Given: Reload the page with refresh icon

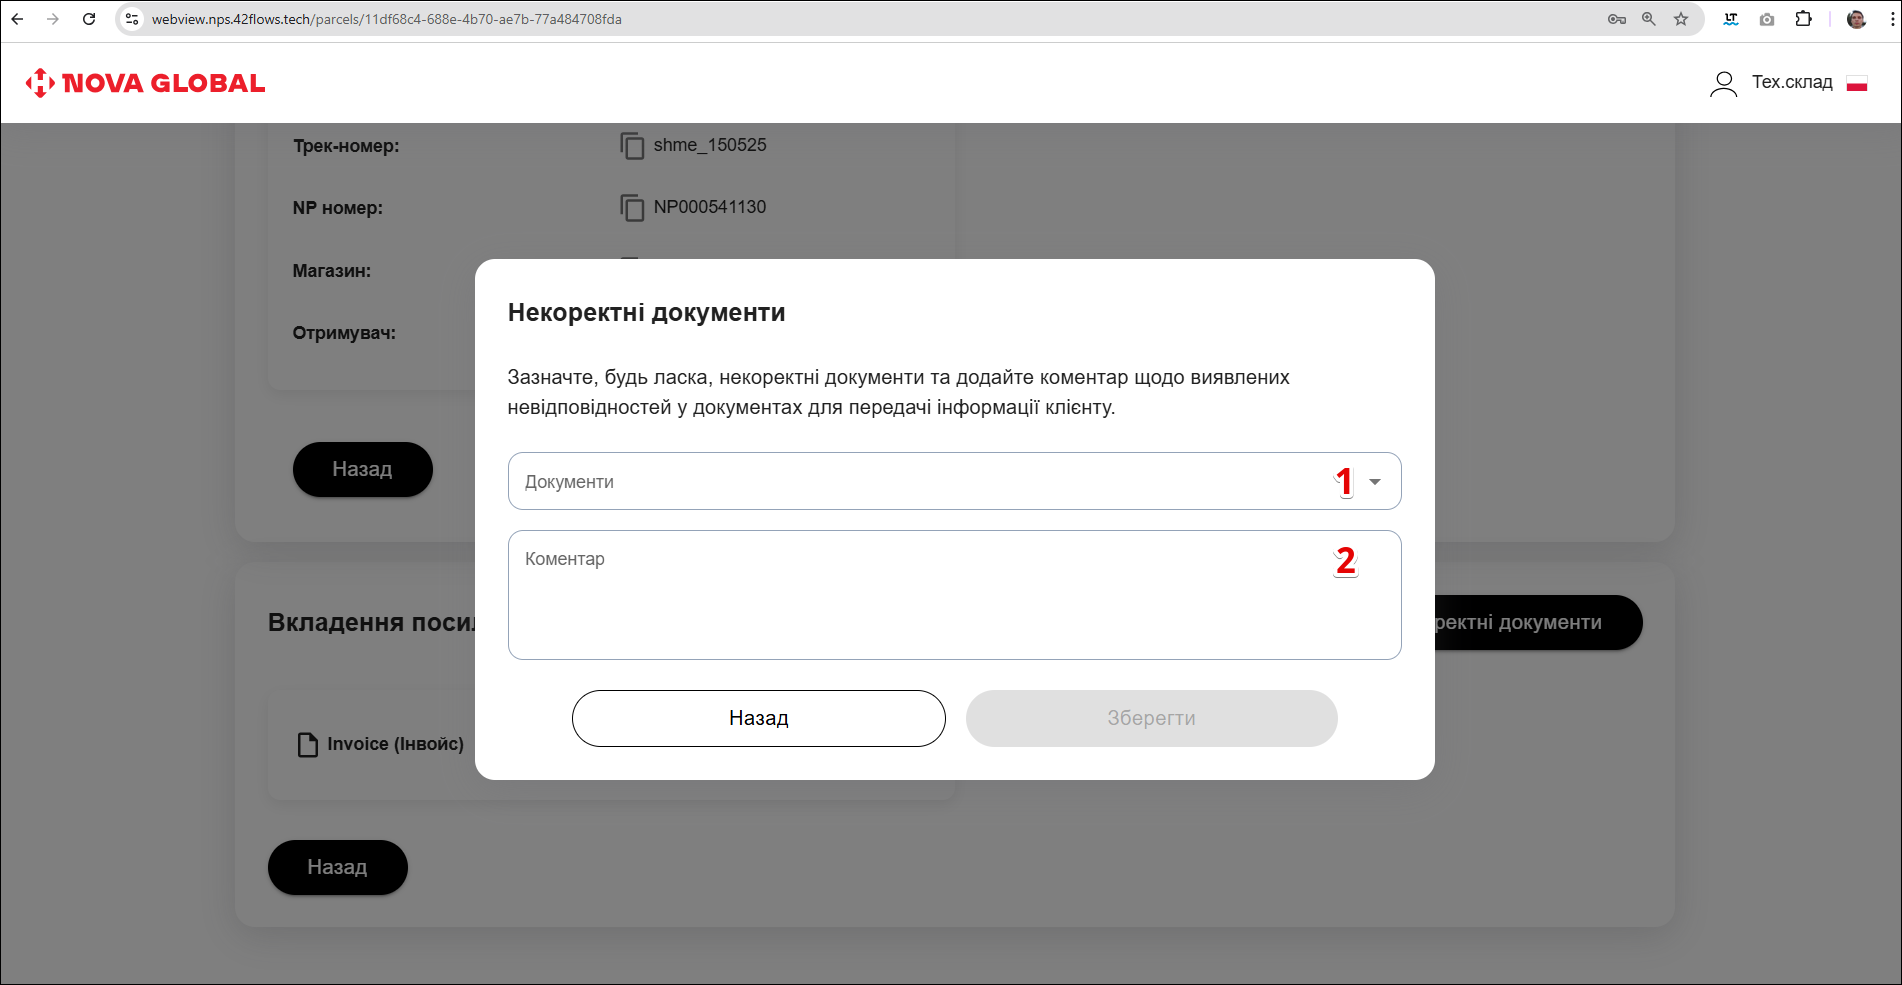Looking at the screenshot, I should (x=89, y=19).
